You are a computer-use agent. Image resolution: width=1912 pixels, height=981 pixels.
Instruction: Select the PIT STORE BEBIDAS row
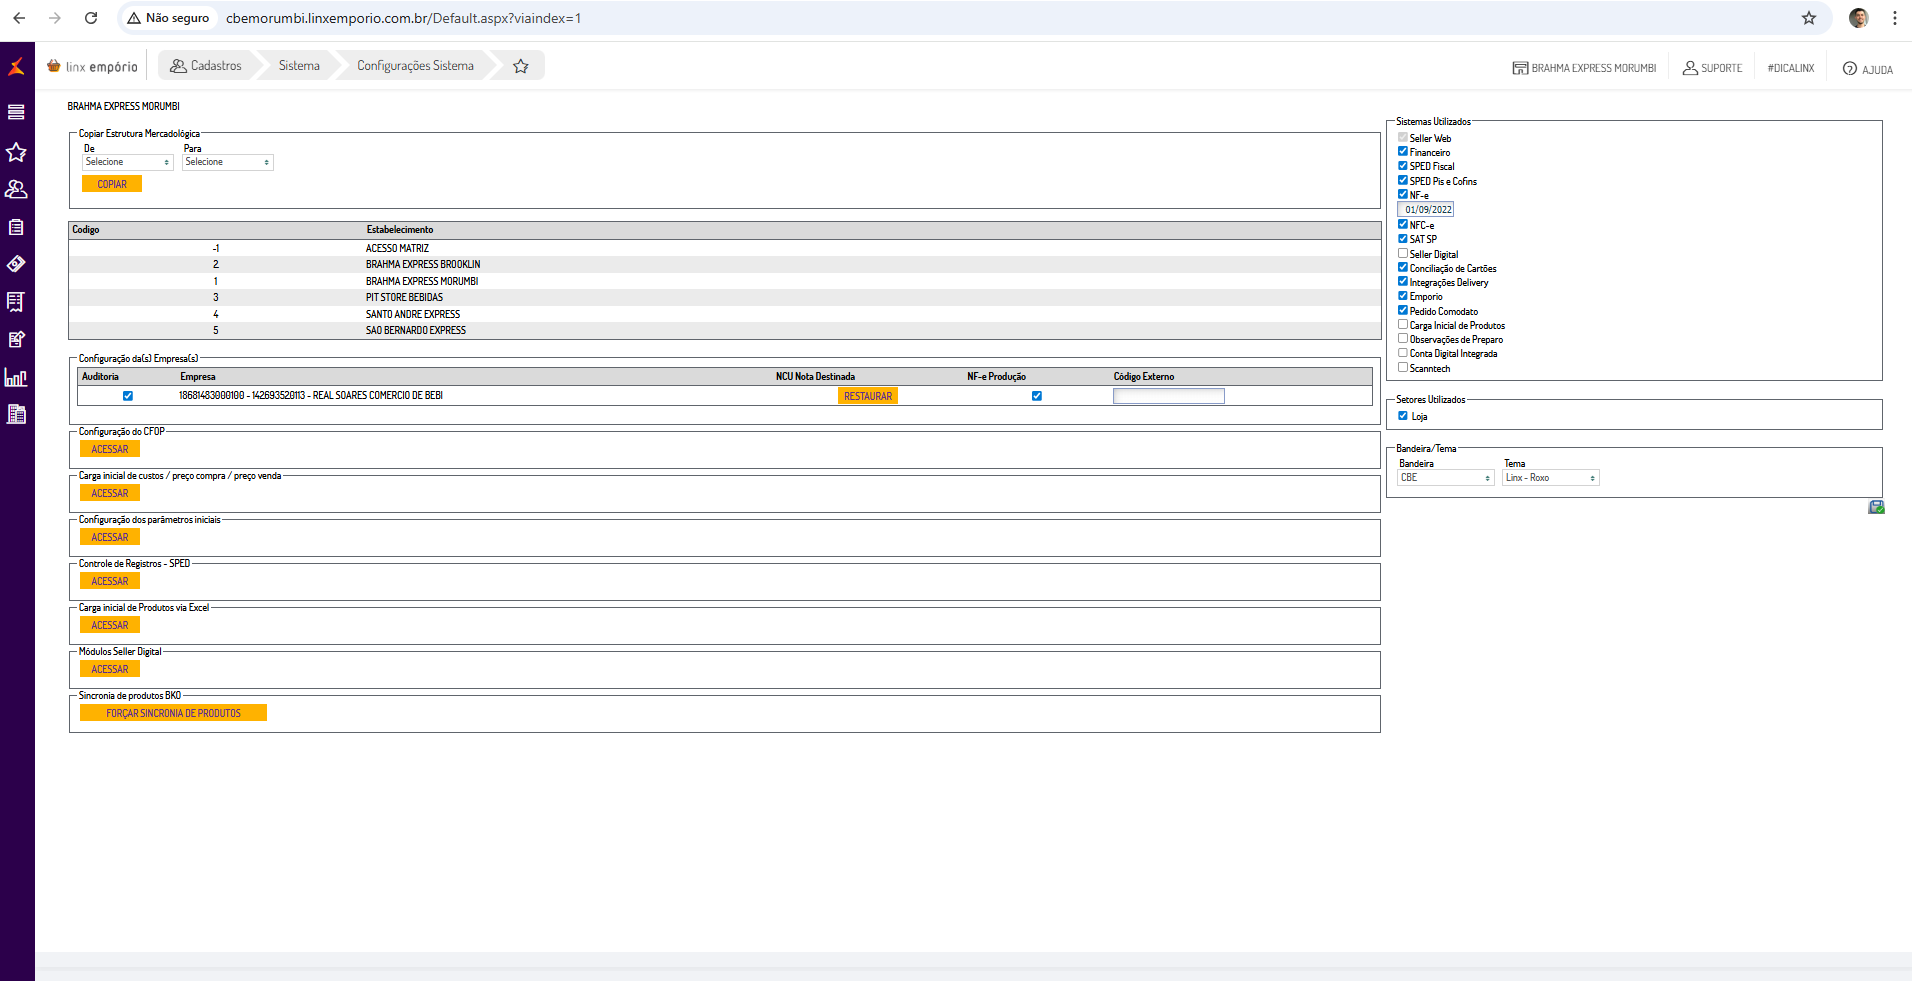pos(725,298)
